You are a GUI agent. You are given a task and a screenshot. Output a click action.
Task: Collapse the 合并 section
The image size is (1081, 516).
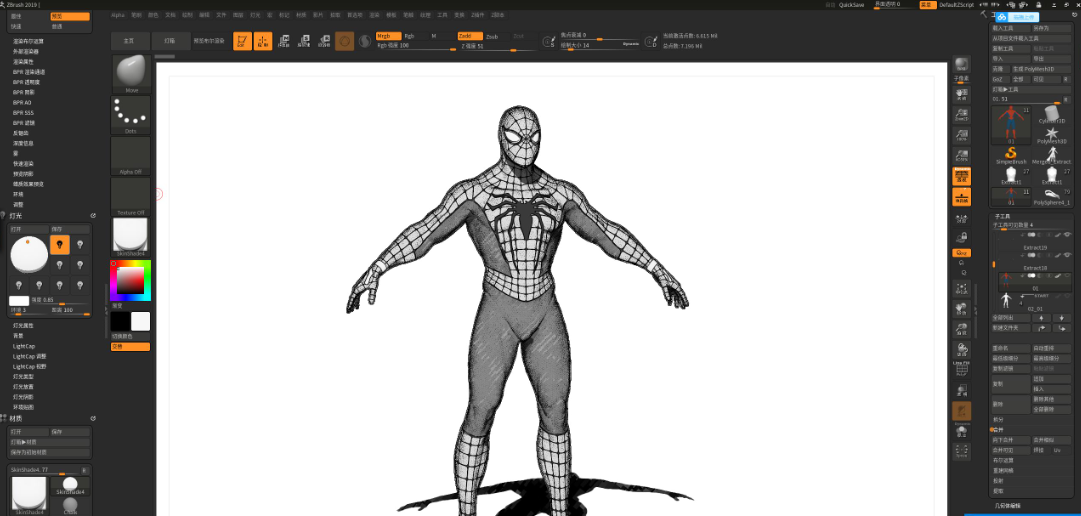coord(998,429)
